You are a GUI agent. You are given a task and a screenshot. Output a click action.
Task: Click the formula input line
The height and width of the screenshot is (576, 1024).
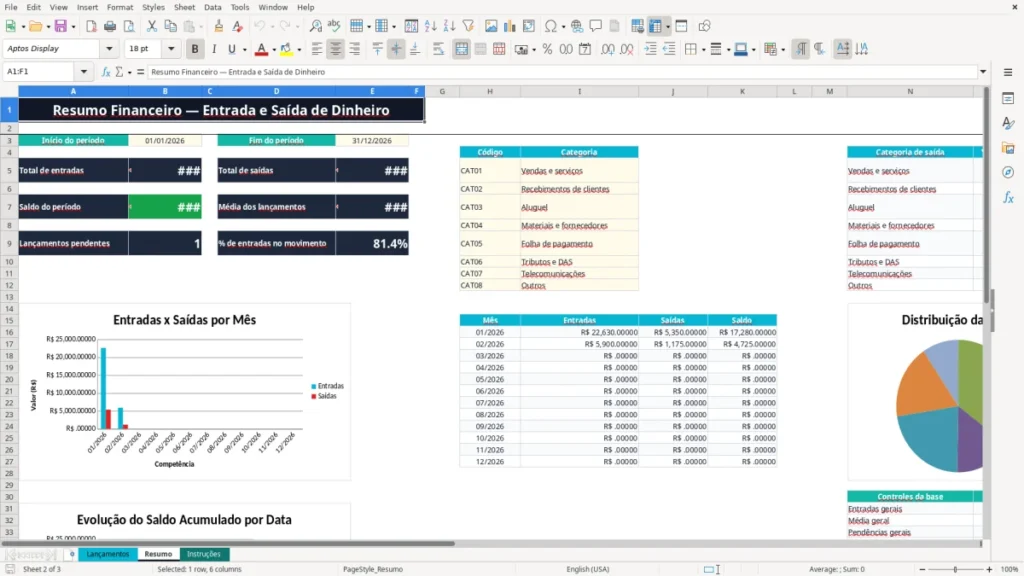coord(562,72)
